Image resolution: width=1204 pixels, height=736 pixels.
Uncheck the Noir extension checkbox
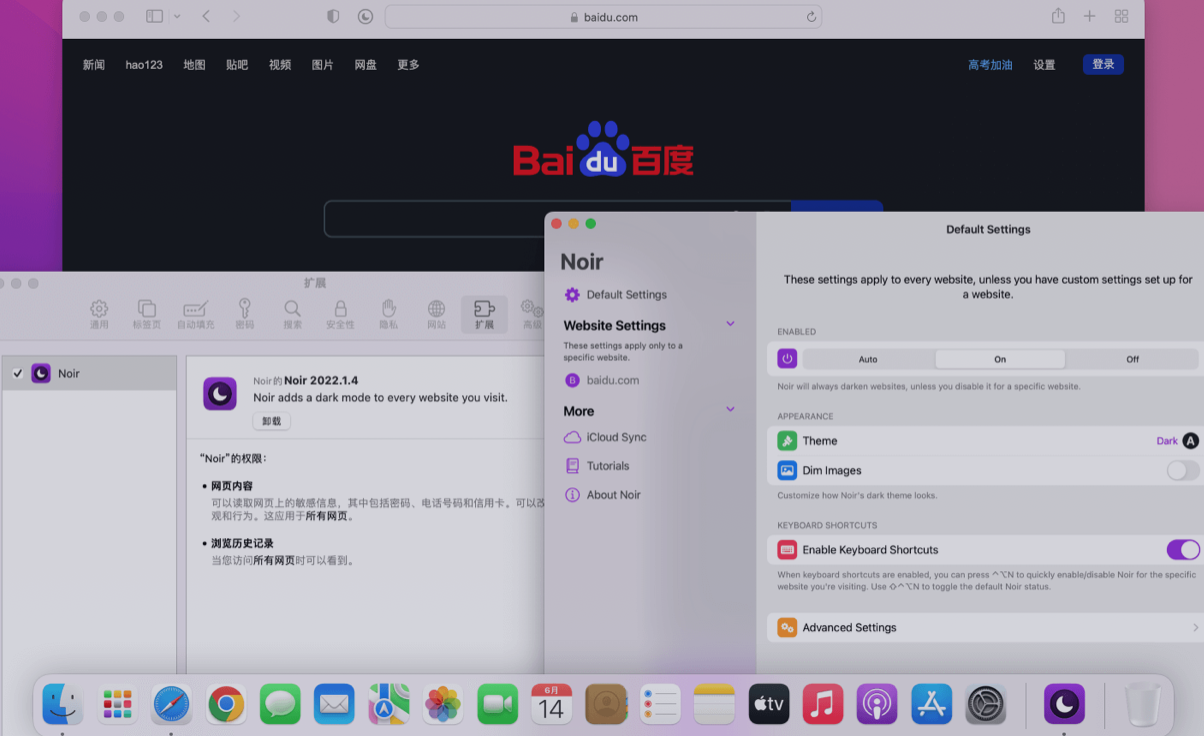tap(17, 372)
